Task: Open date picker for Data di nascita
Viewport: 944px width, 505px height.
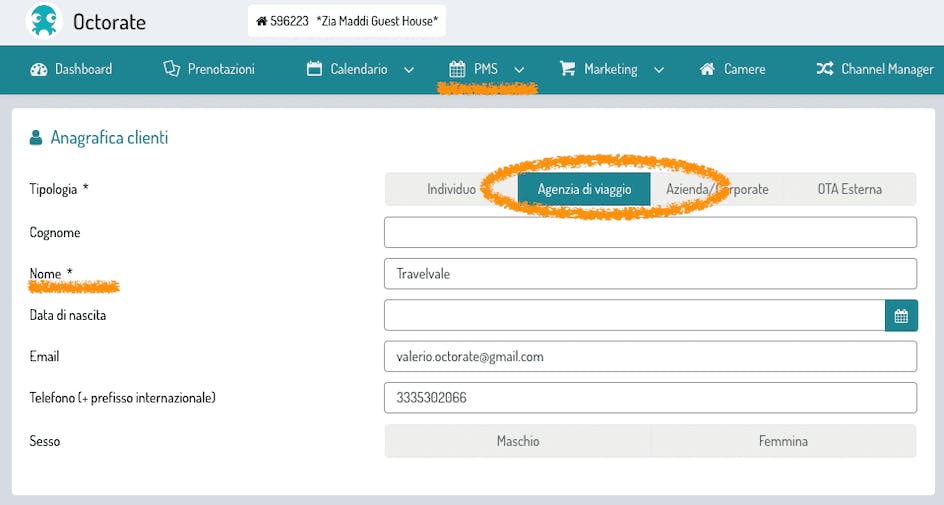Action: pos(901,315)
